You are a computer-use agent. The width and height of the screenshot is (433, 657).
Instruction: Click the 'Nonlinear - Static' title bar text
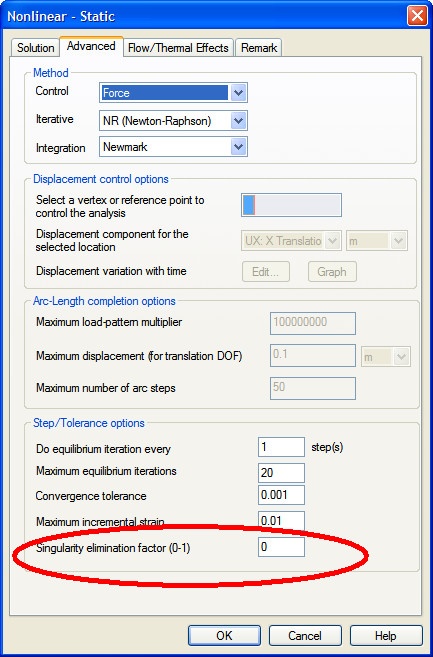[61, 16]
